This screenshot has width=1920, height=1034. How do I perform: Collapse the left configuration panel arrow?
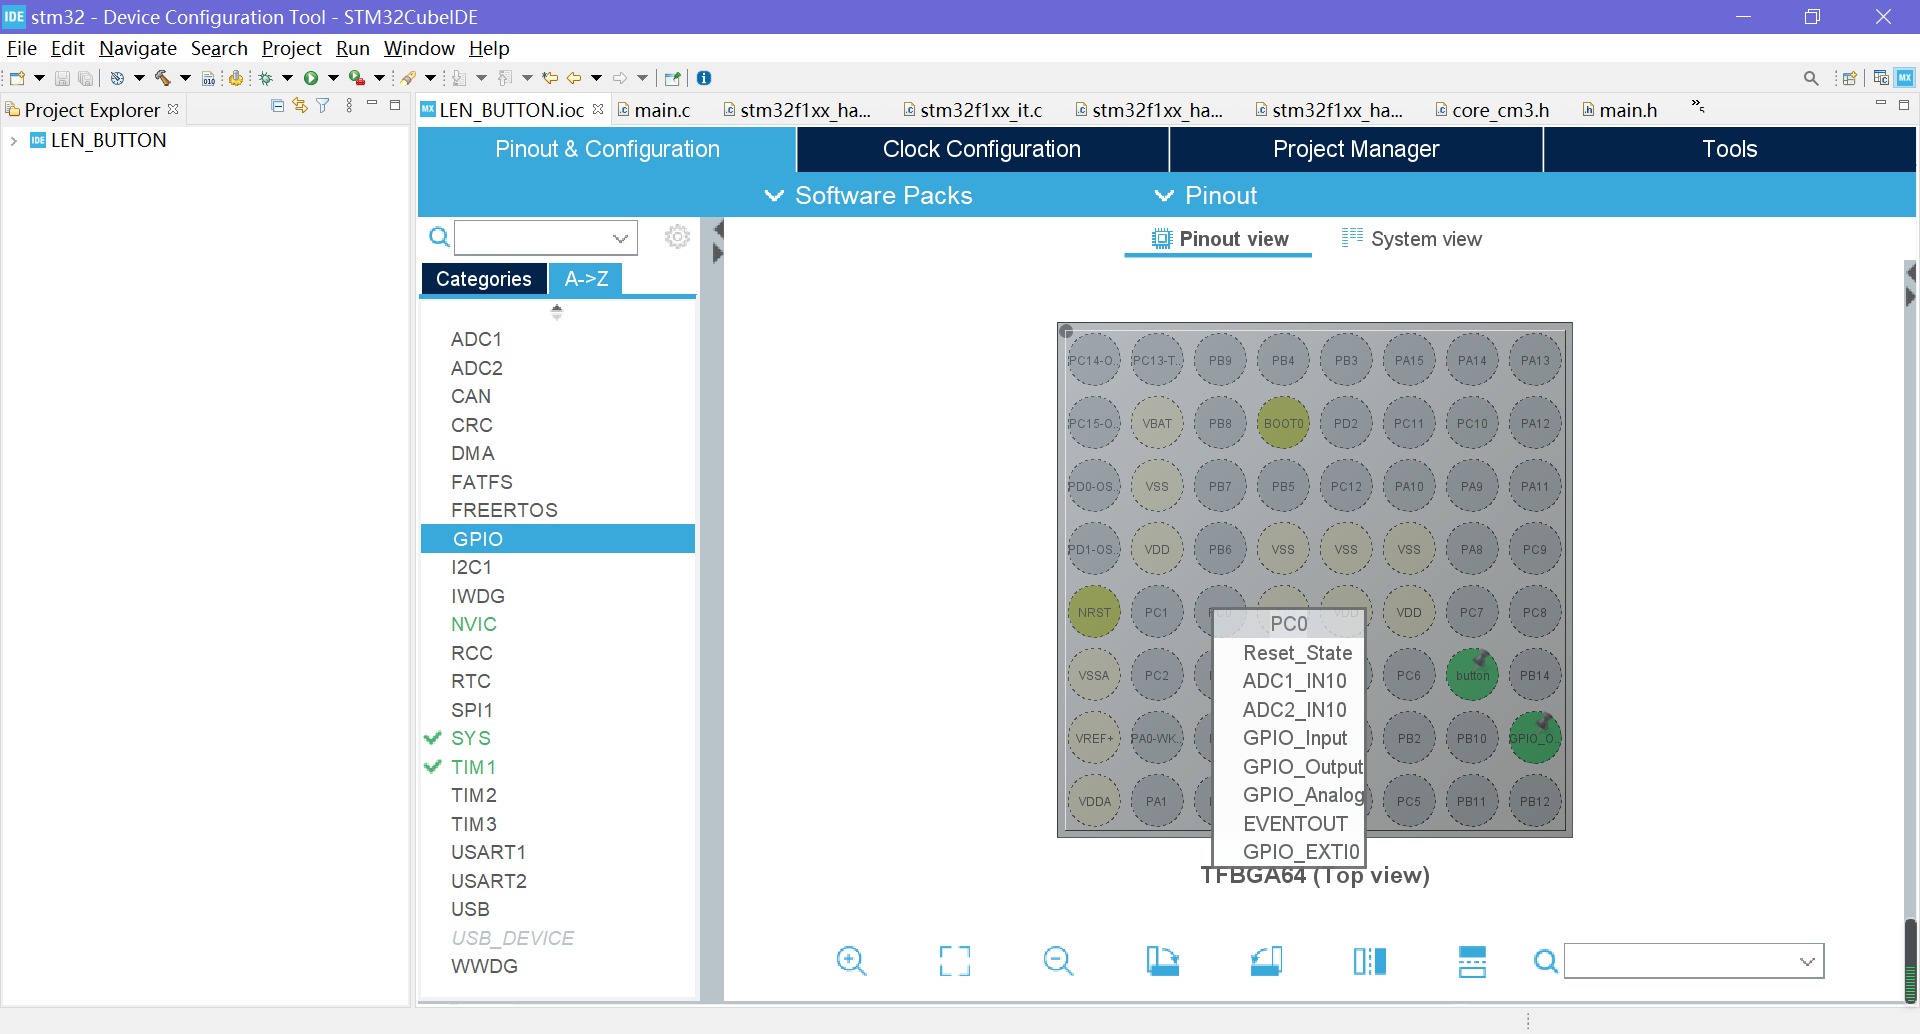click(718, 230)
